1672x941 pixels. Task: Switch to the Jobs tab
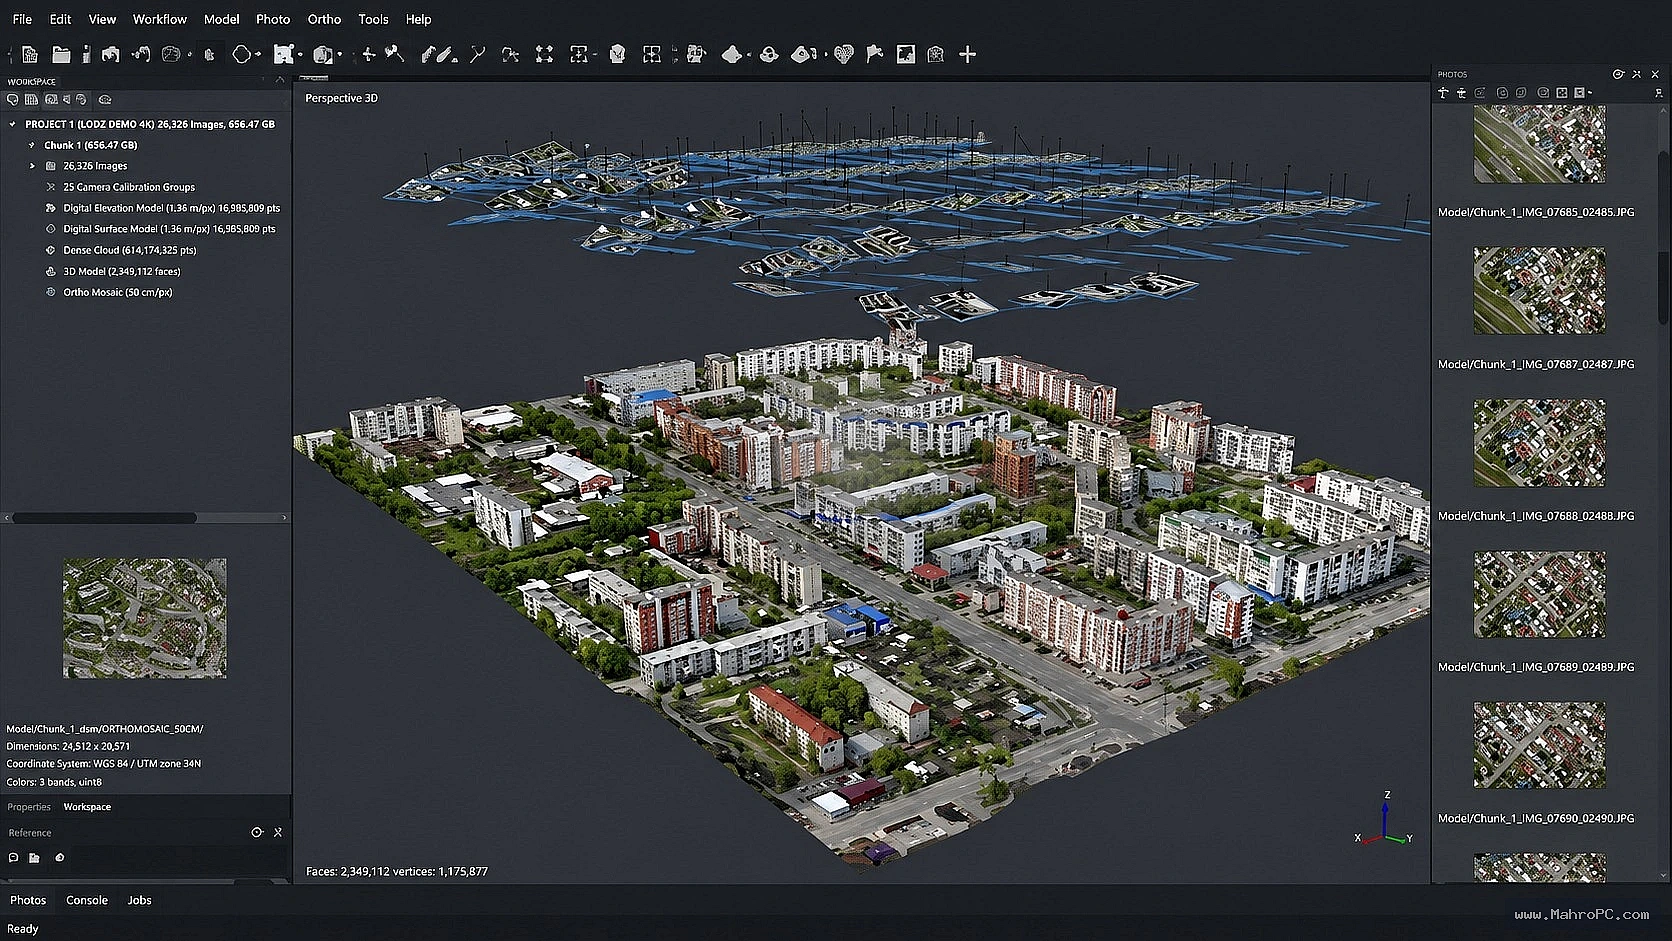(139, 900)
